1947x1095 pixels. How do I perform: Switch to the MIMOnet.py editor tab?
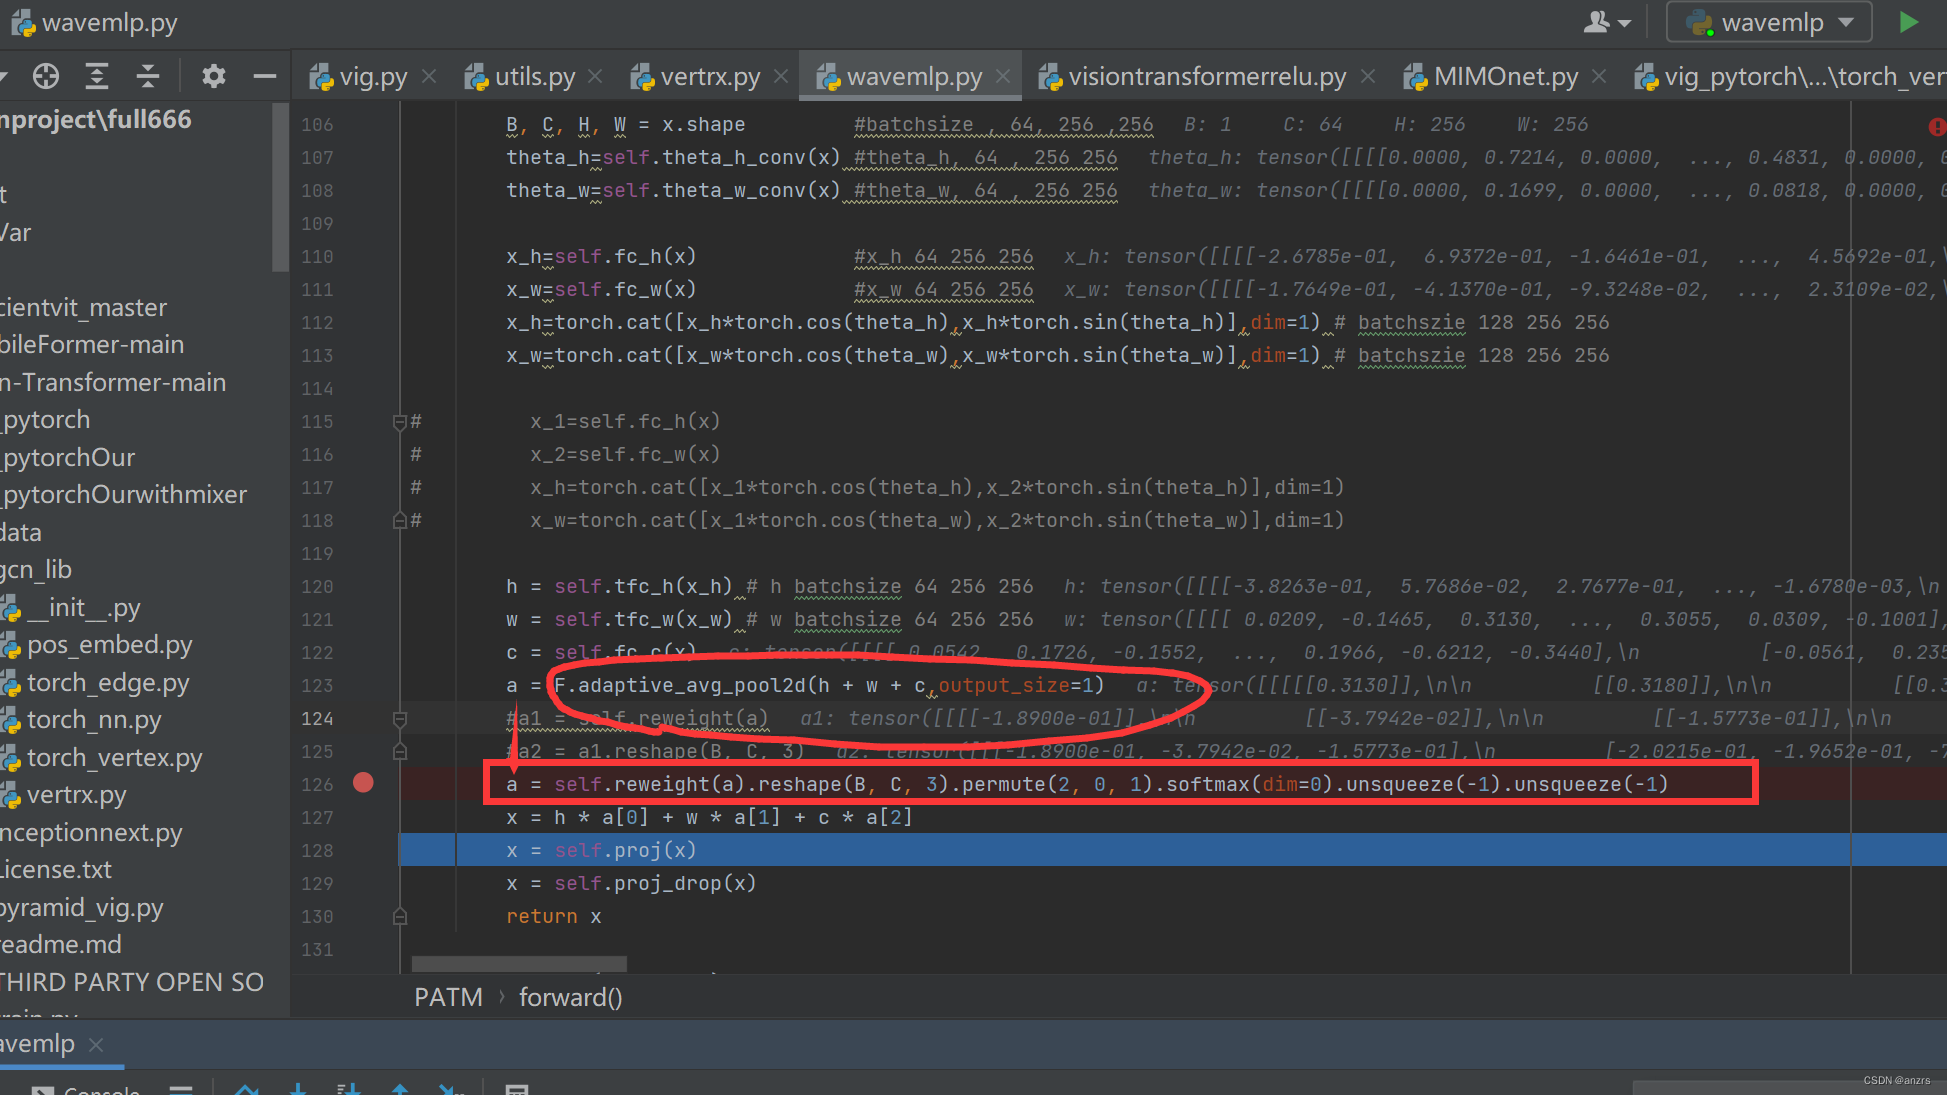pyautogui.click(x=1505, y=77)
